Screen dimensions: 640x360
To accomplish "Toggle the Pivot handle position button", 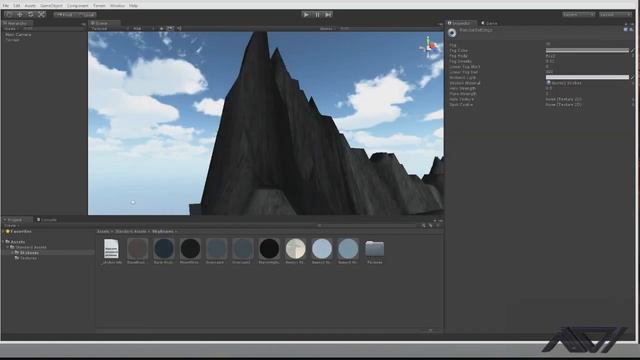I will [x=64, y=15].
